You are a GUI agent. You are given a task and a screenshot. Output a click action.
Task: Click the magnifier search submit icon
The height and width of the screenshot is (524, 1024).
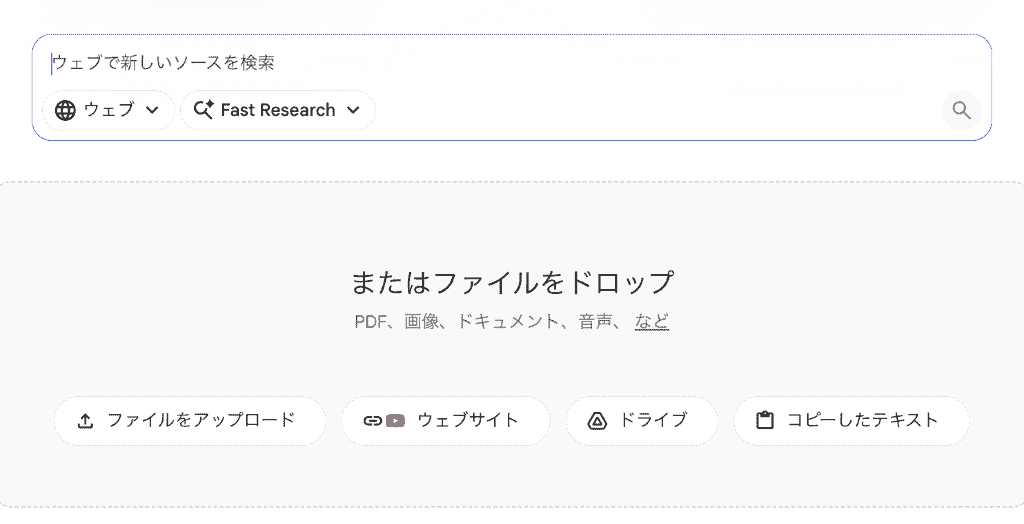click(961, 110)
